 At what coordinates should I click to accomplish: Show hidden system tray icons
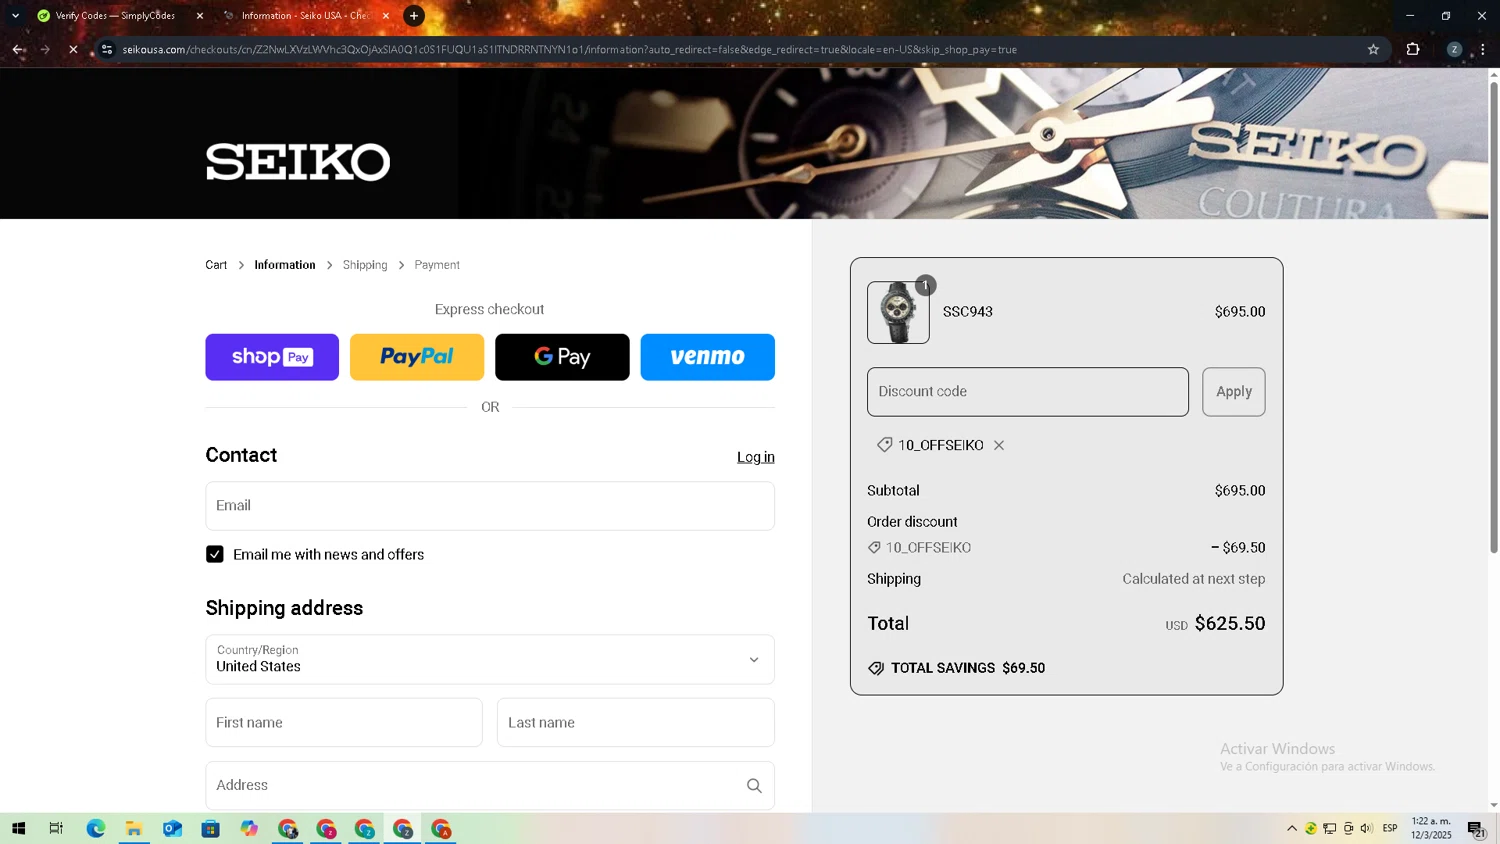point(1292,829)
